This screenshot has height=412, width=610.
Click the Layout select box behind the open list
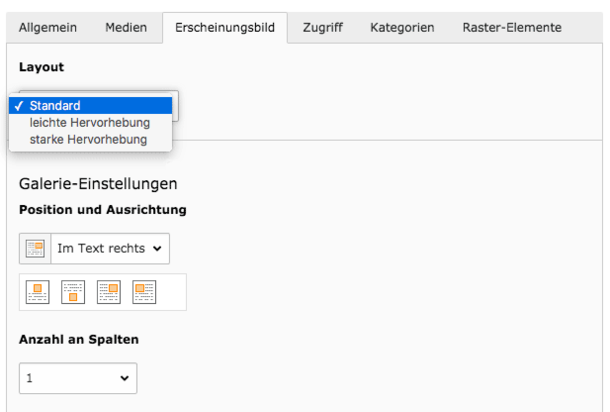[175, 106]
